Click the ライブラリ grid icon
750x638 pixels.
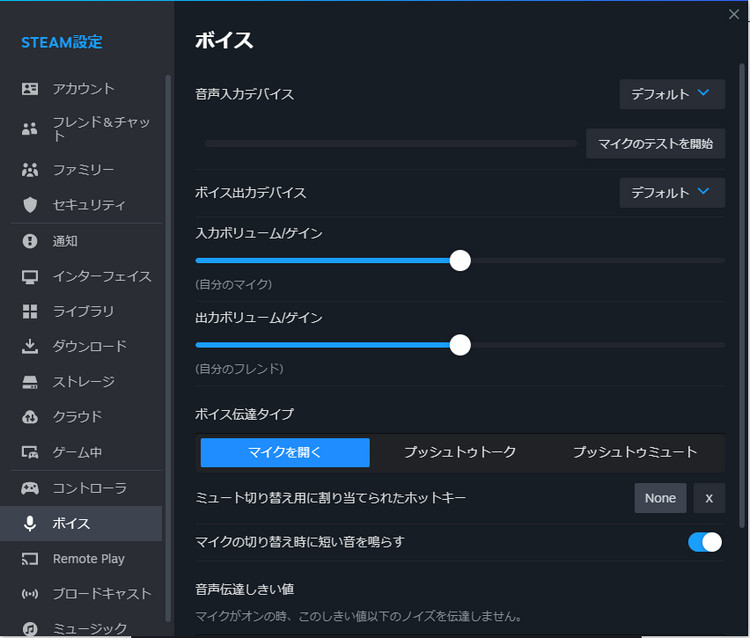pyautogui.click(x=30, y=311)
